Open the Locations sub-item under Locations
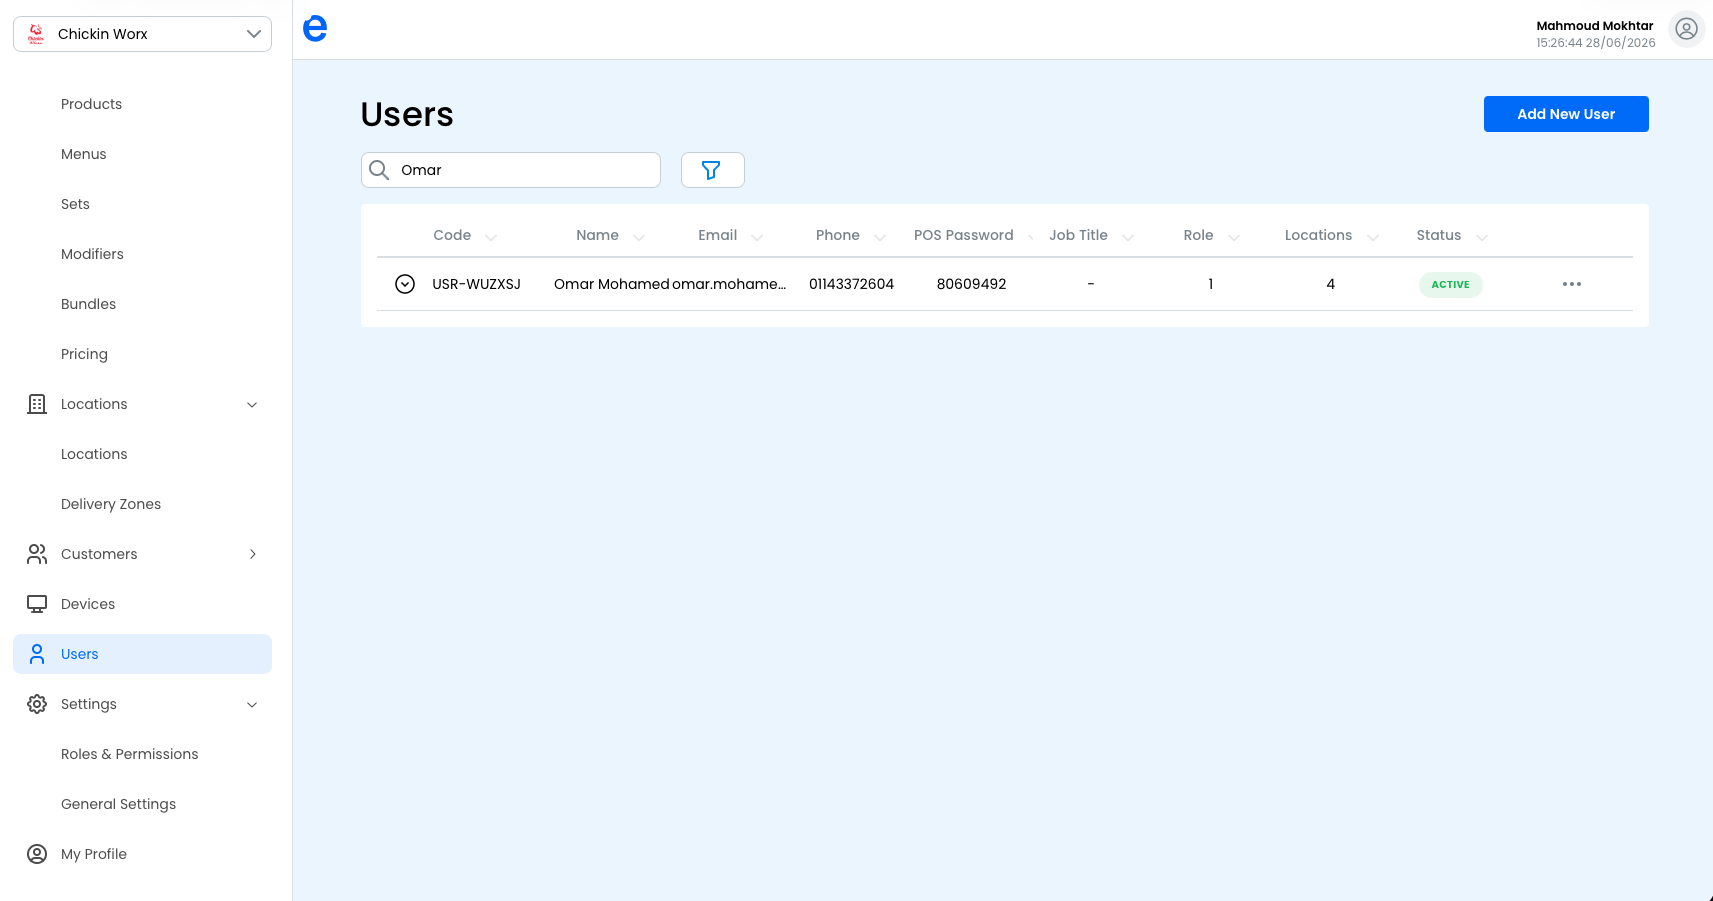Viewport: 1713px width, 901px height. tap(94, 454)
